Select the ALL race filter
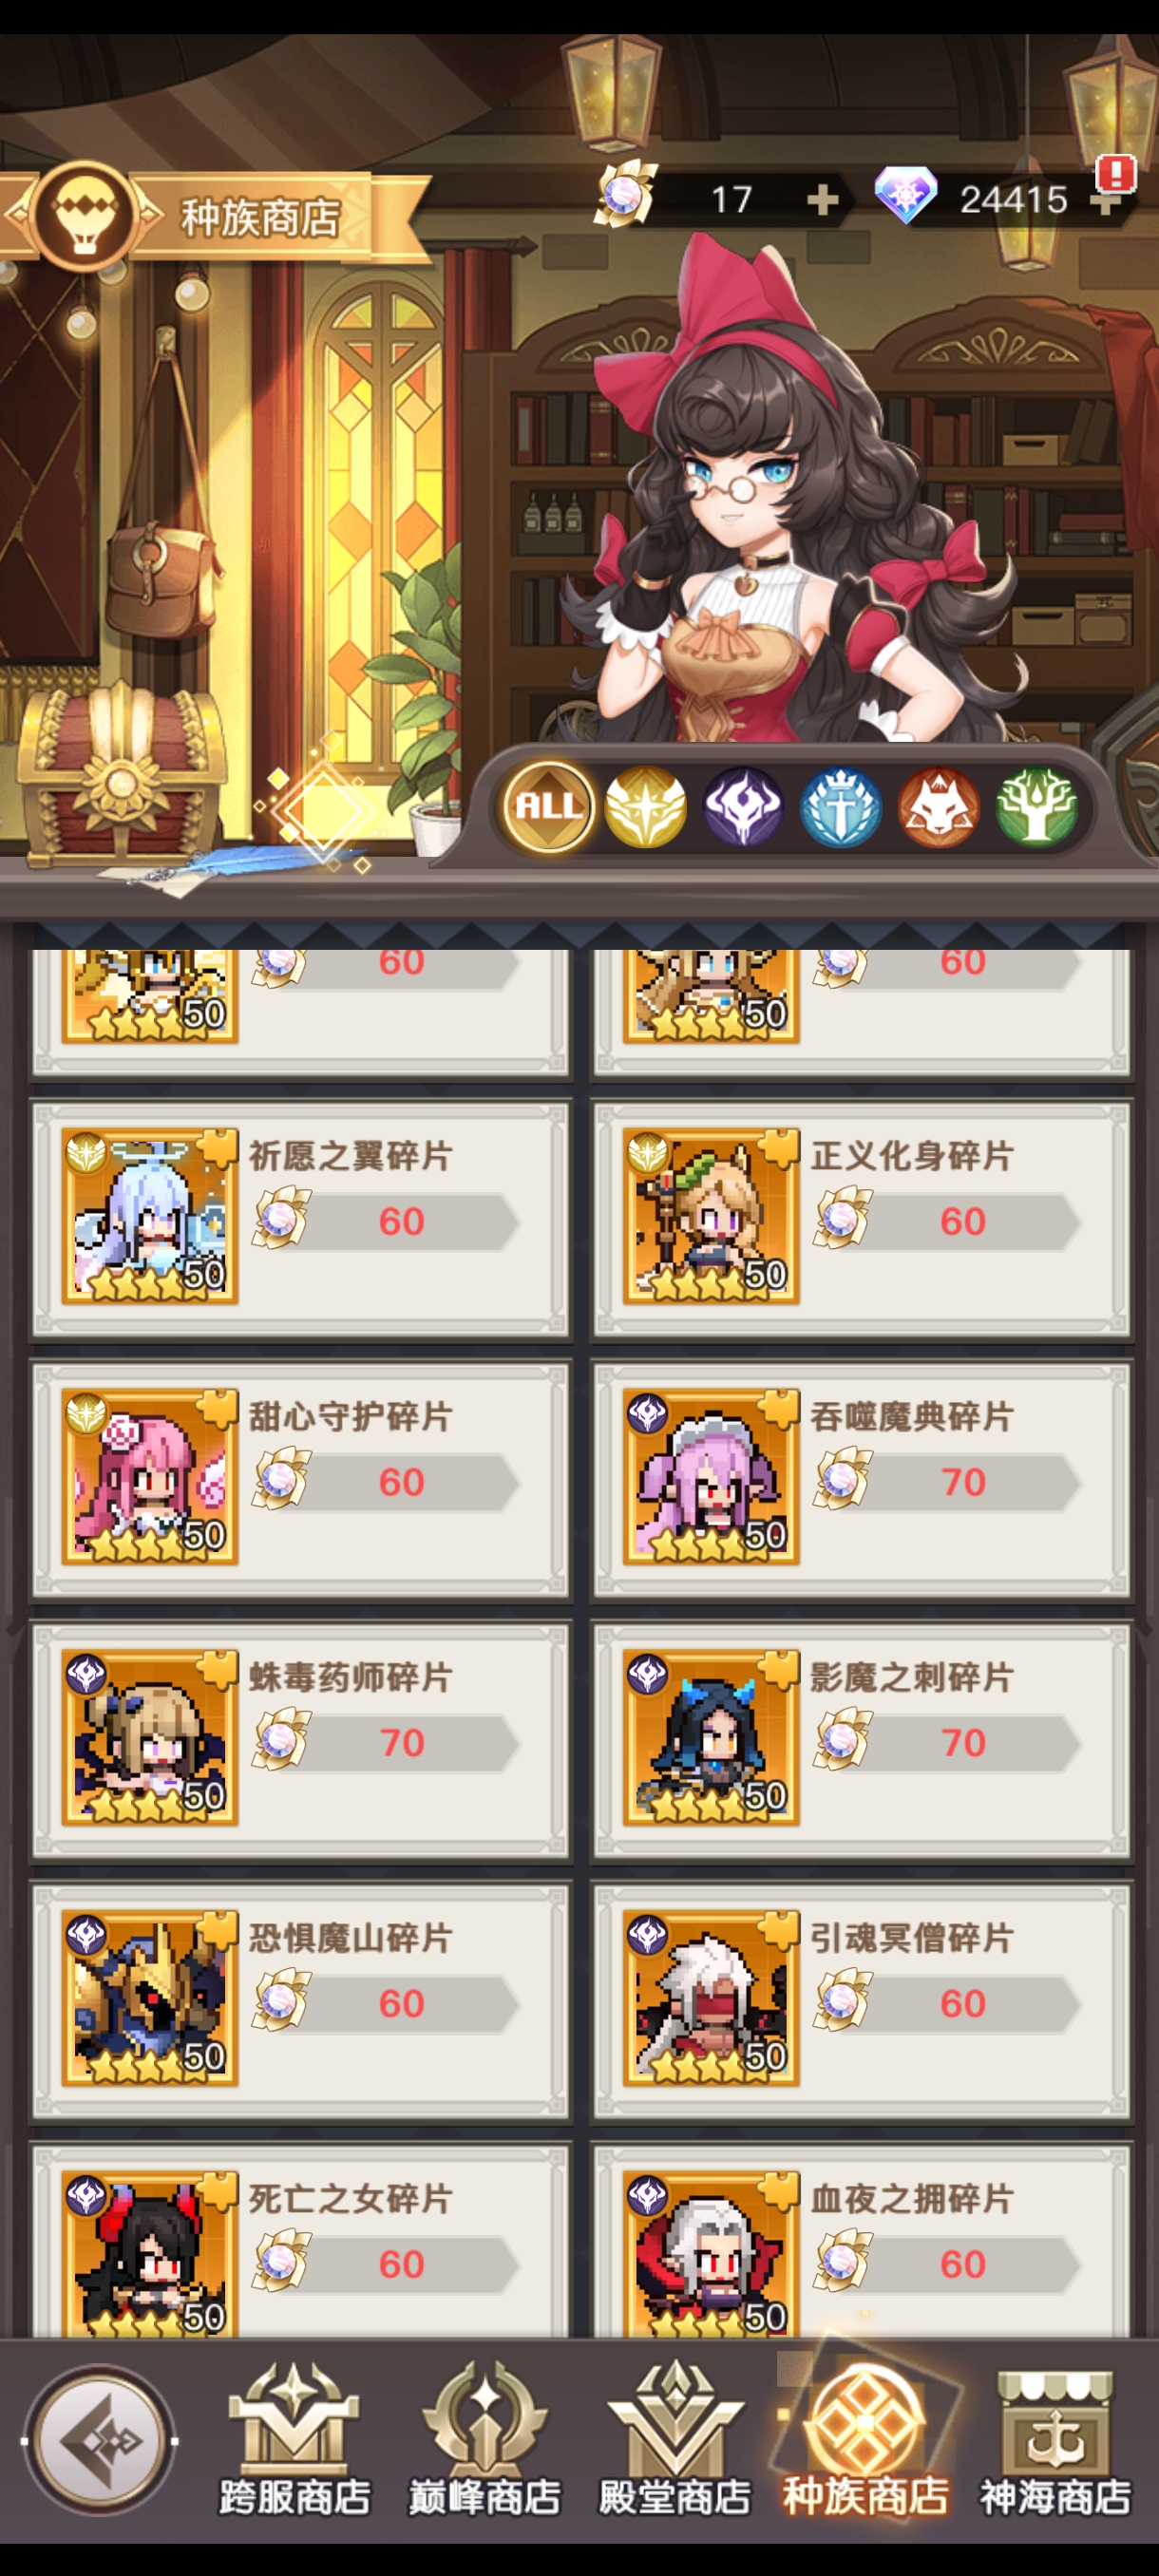 (548, 806)
